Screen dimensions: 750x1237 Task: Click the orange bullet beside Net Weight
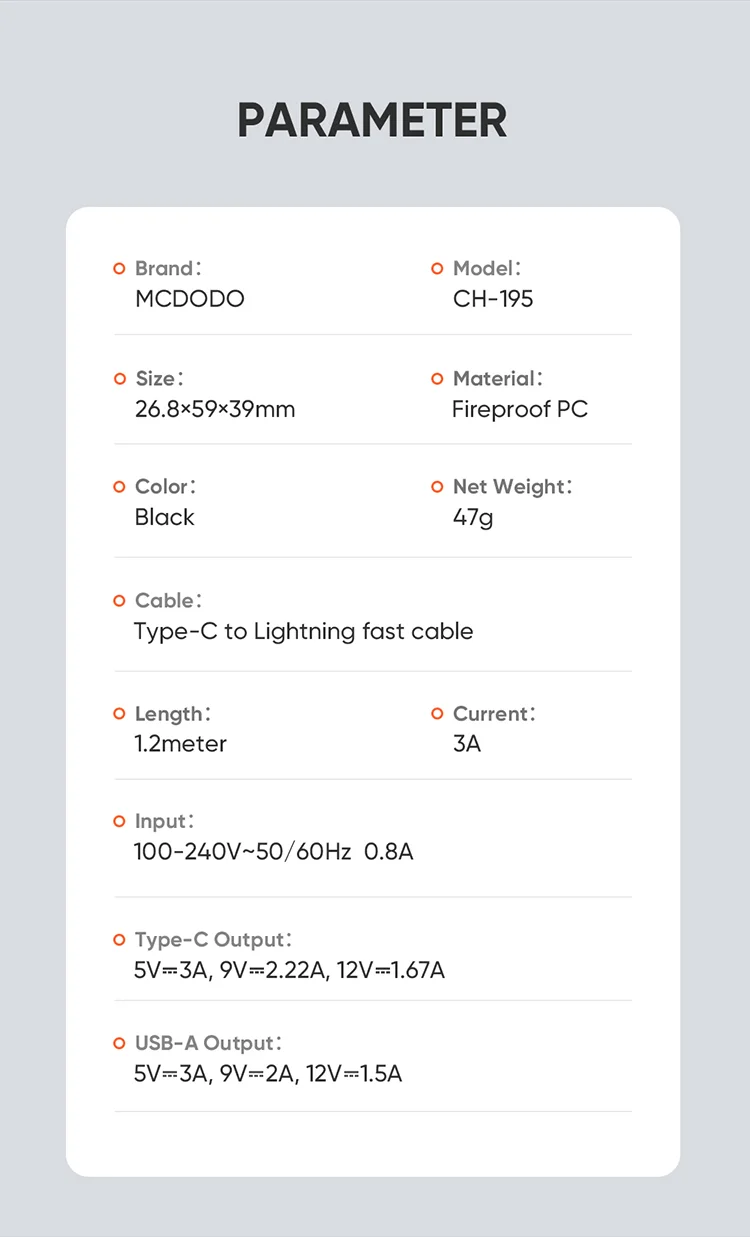coord(437,487)
